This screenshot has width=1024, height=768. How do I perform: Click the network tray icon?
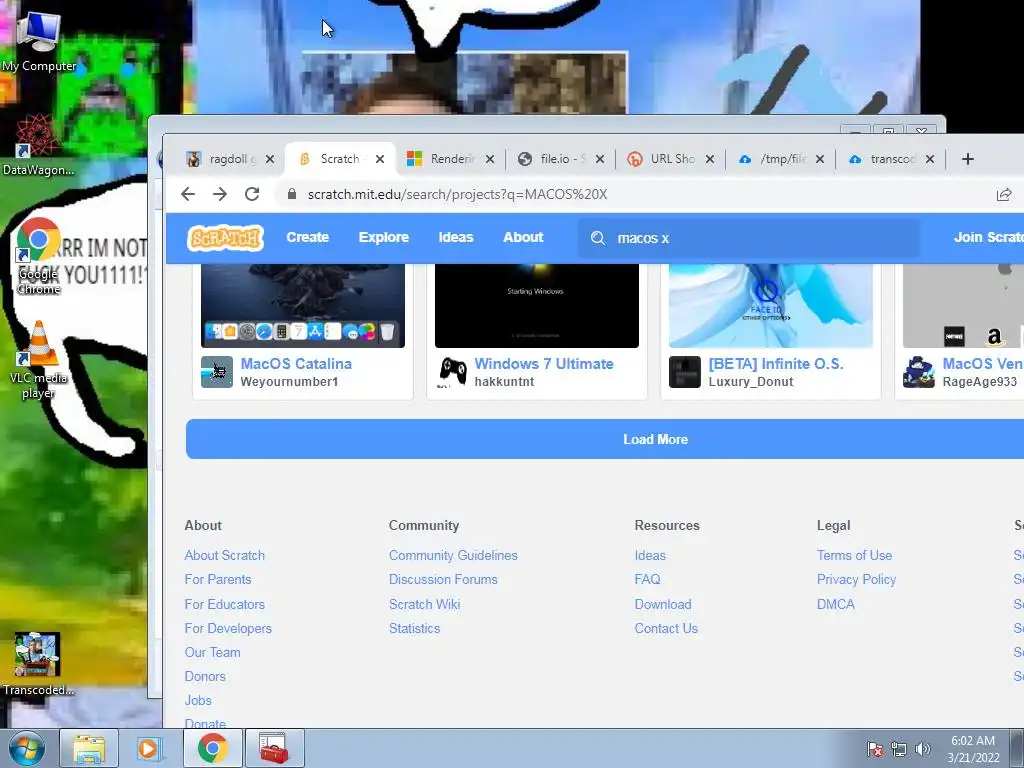pyautogui.click(x=899, y=749)
